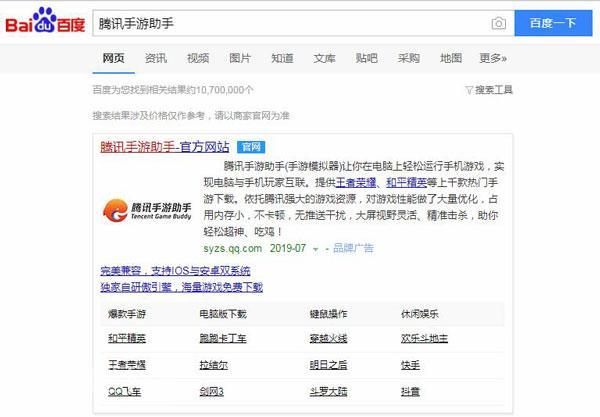Click the Baidu logo
The image size is (600, 417).
click(45, 21)
